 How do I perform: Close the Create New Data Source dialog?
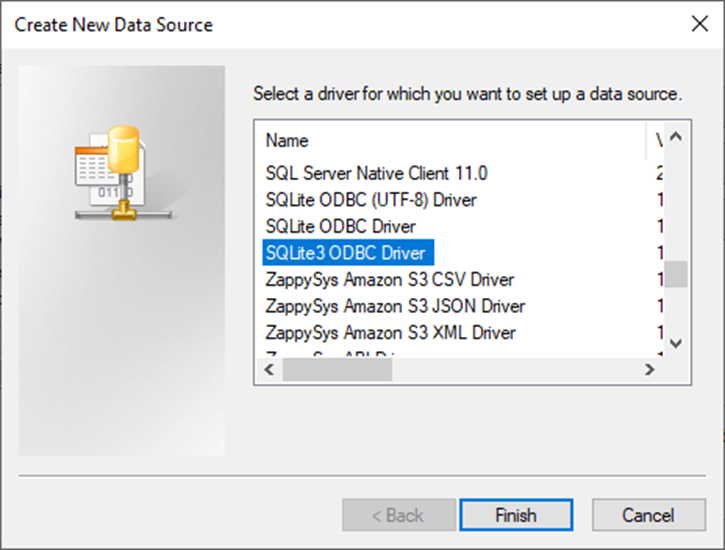[697, 23]
